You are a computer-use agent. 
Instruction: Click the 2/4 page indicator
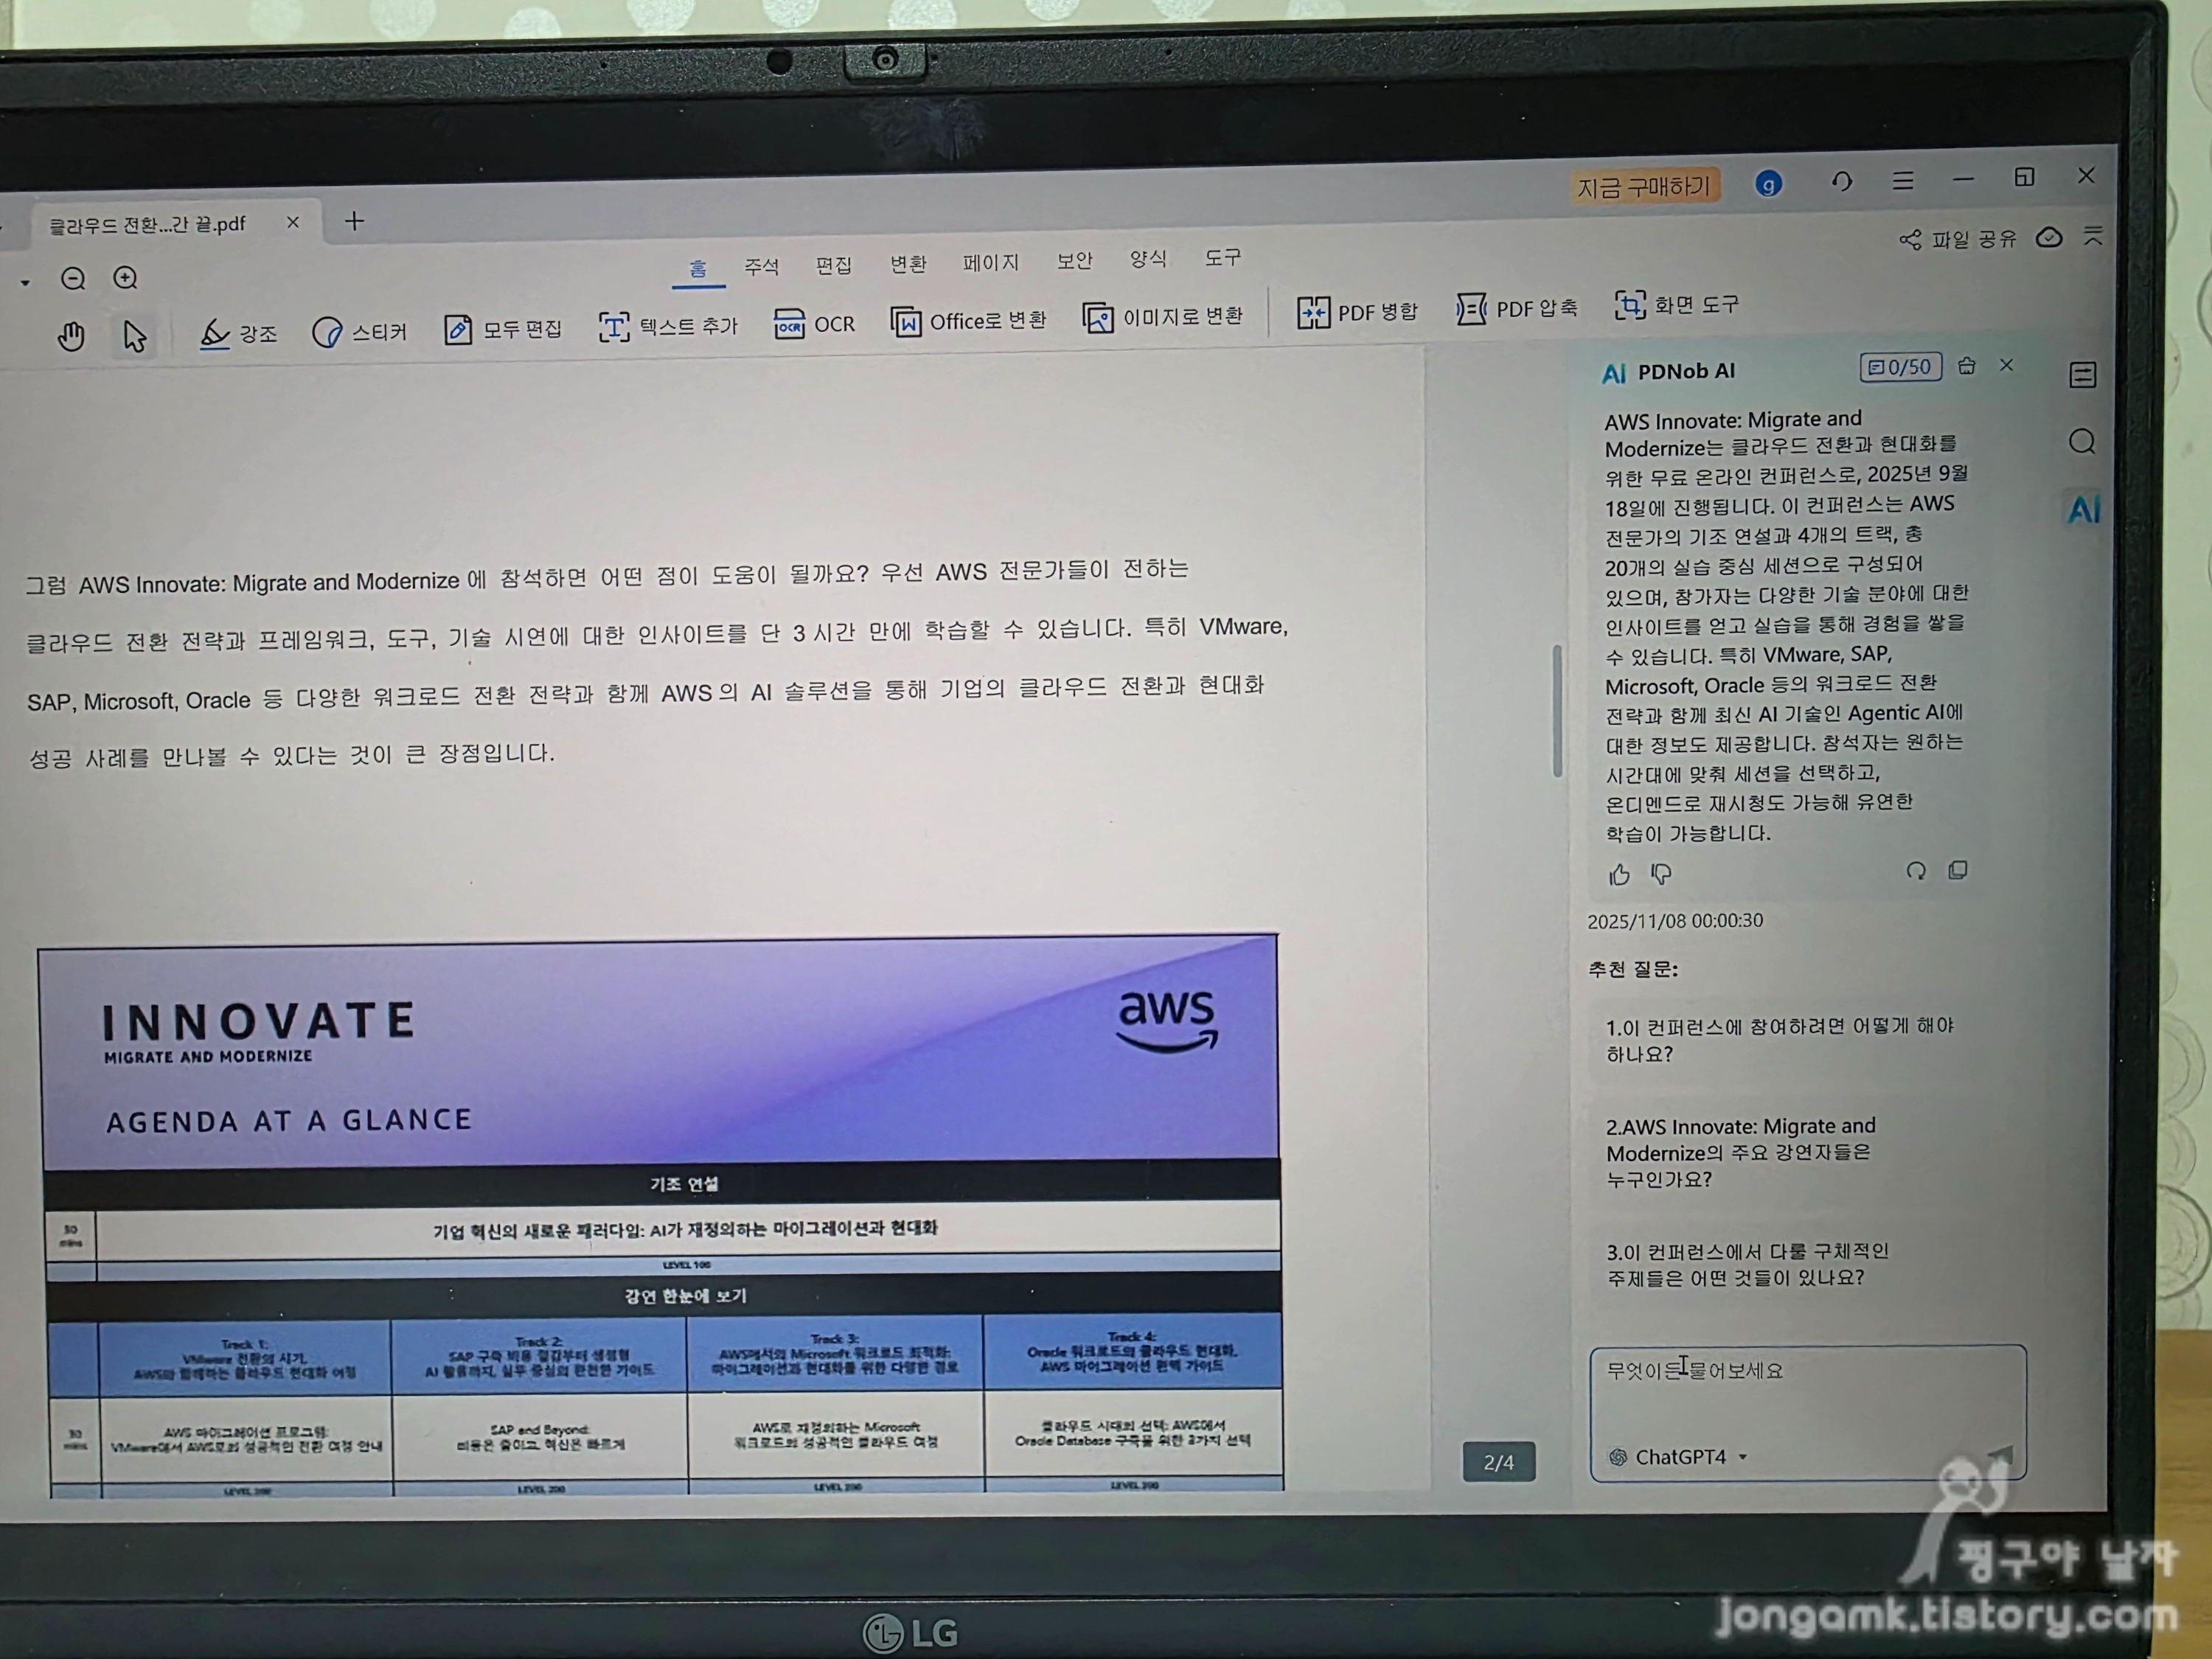click(1498, 1462)
